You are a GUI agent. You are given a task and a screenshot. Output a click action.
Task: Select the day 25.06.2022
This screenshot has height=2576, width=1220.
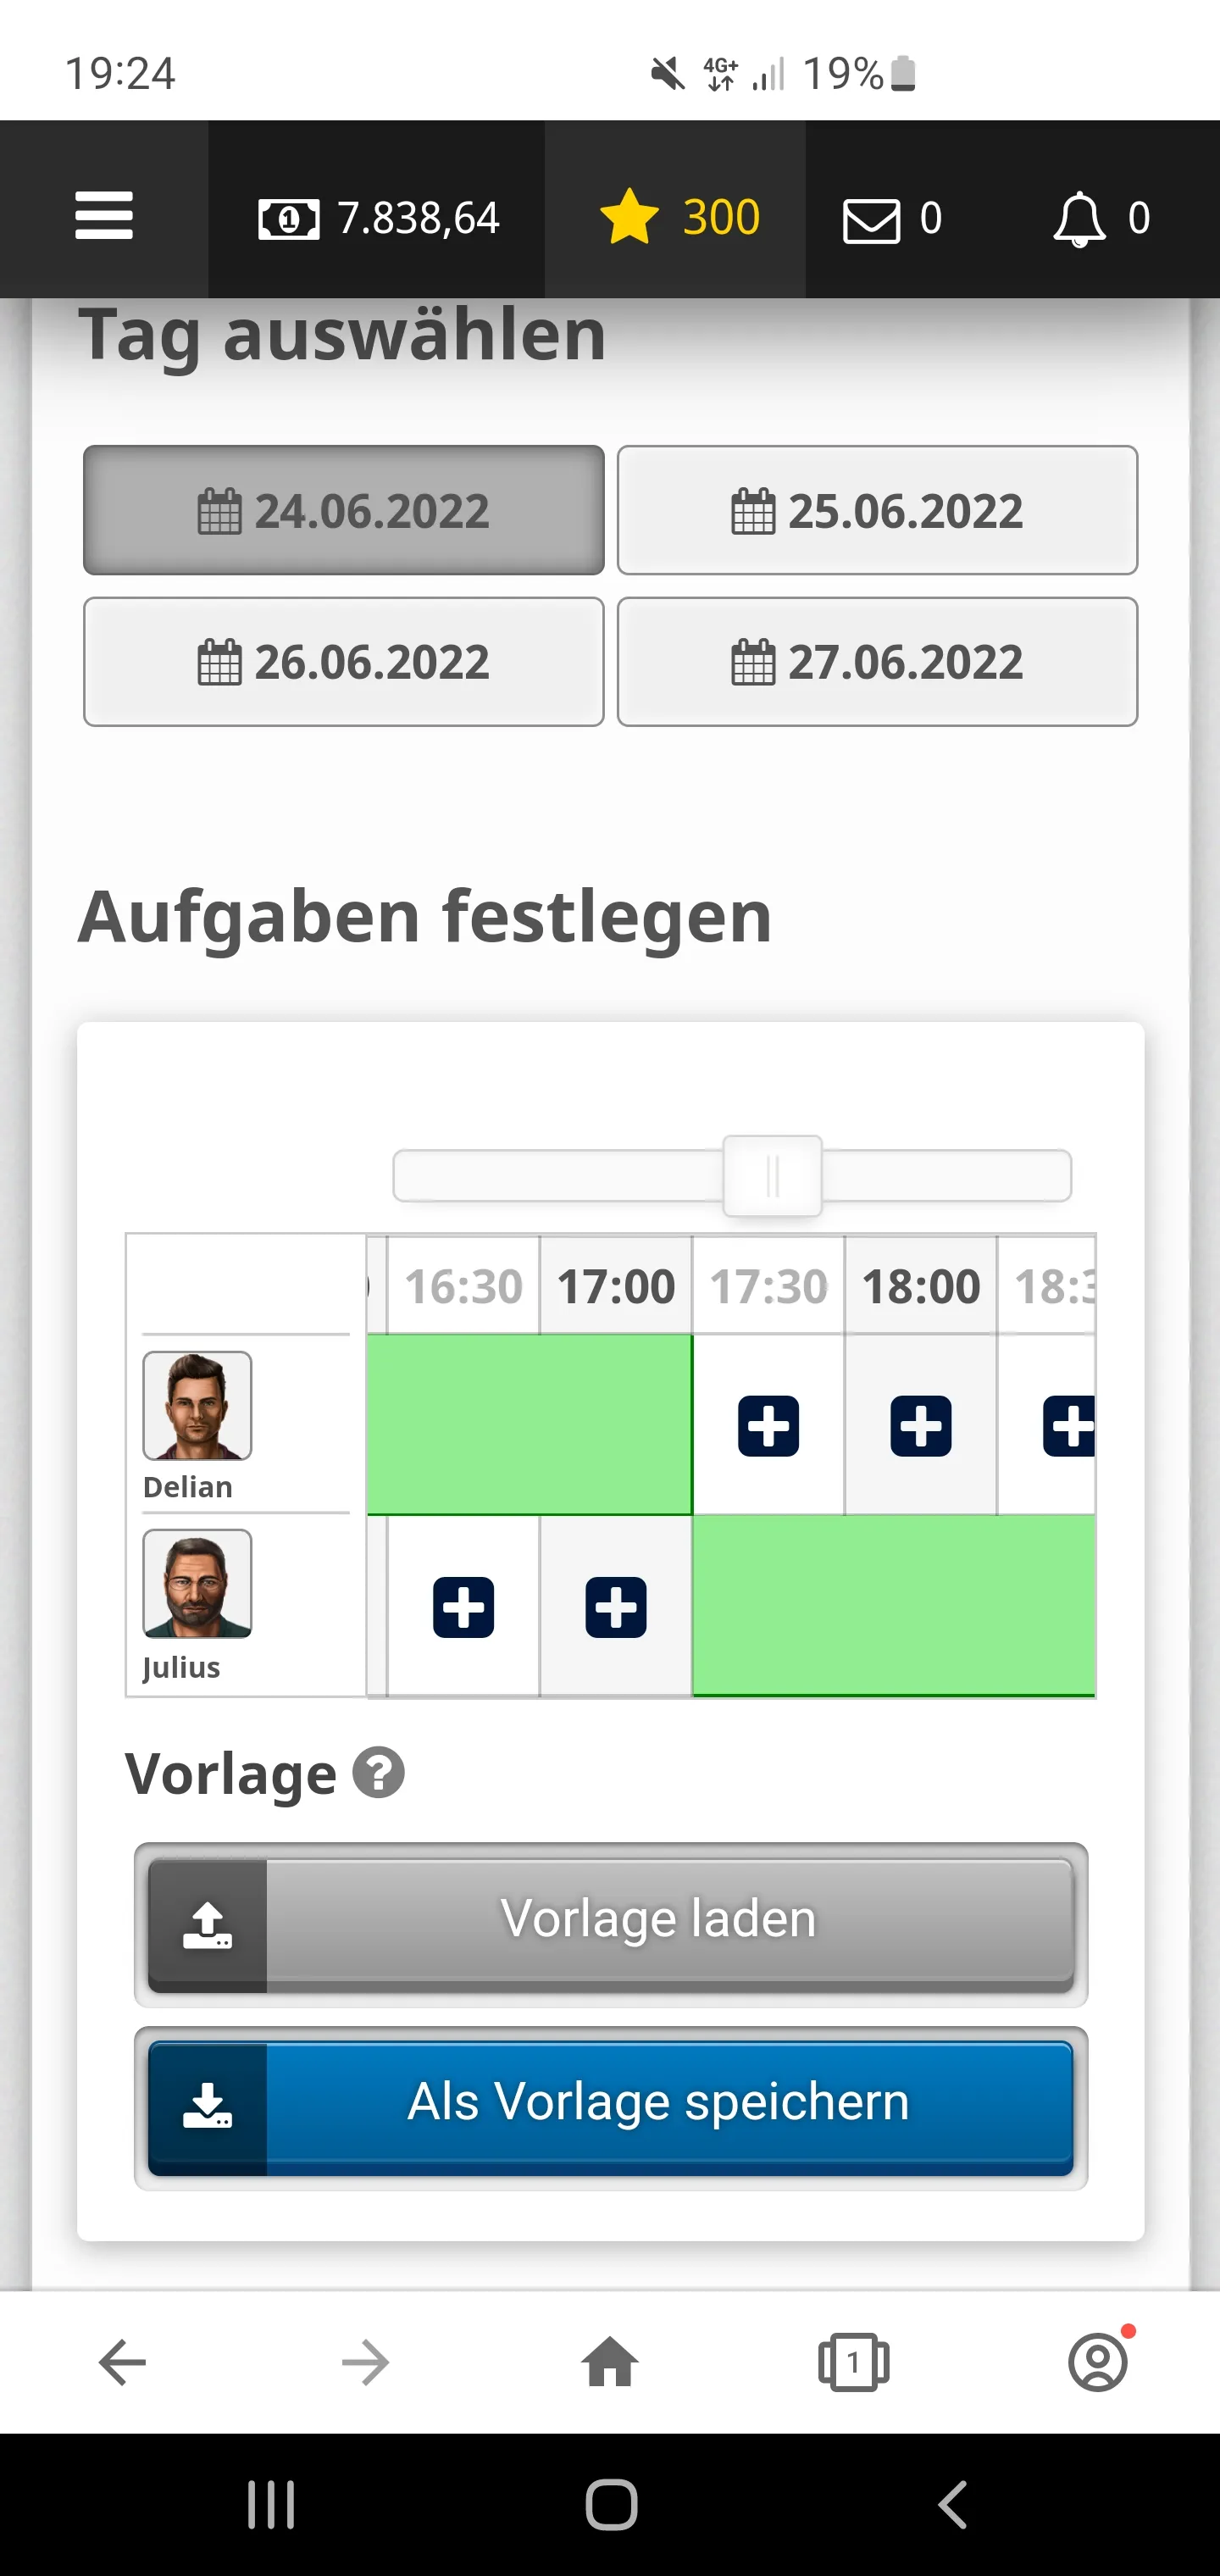point(877,511)
